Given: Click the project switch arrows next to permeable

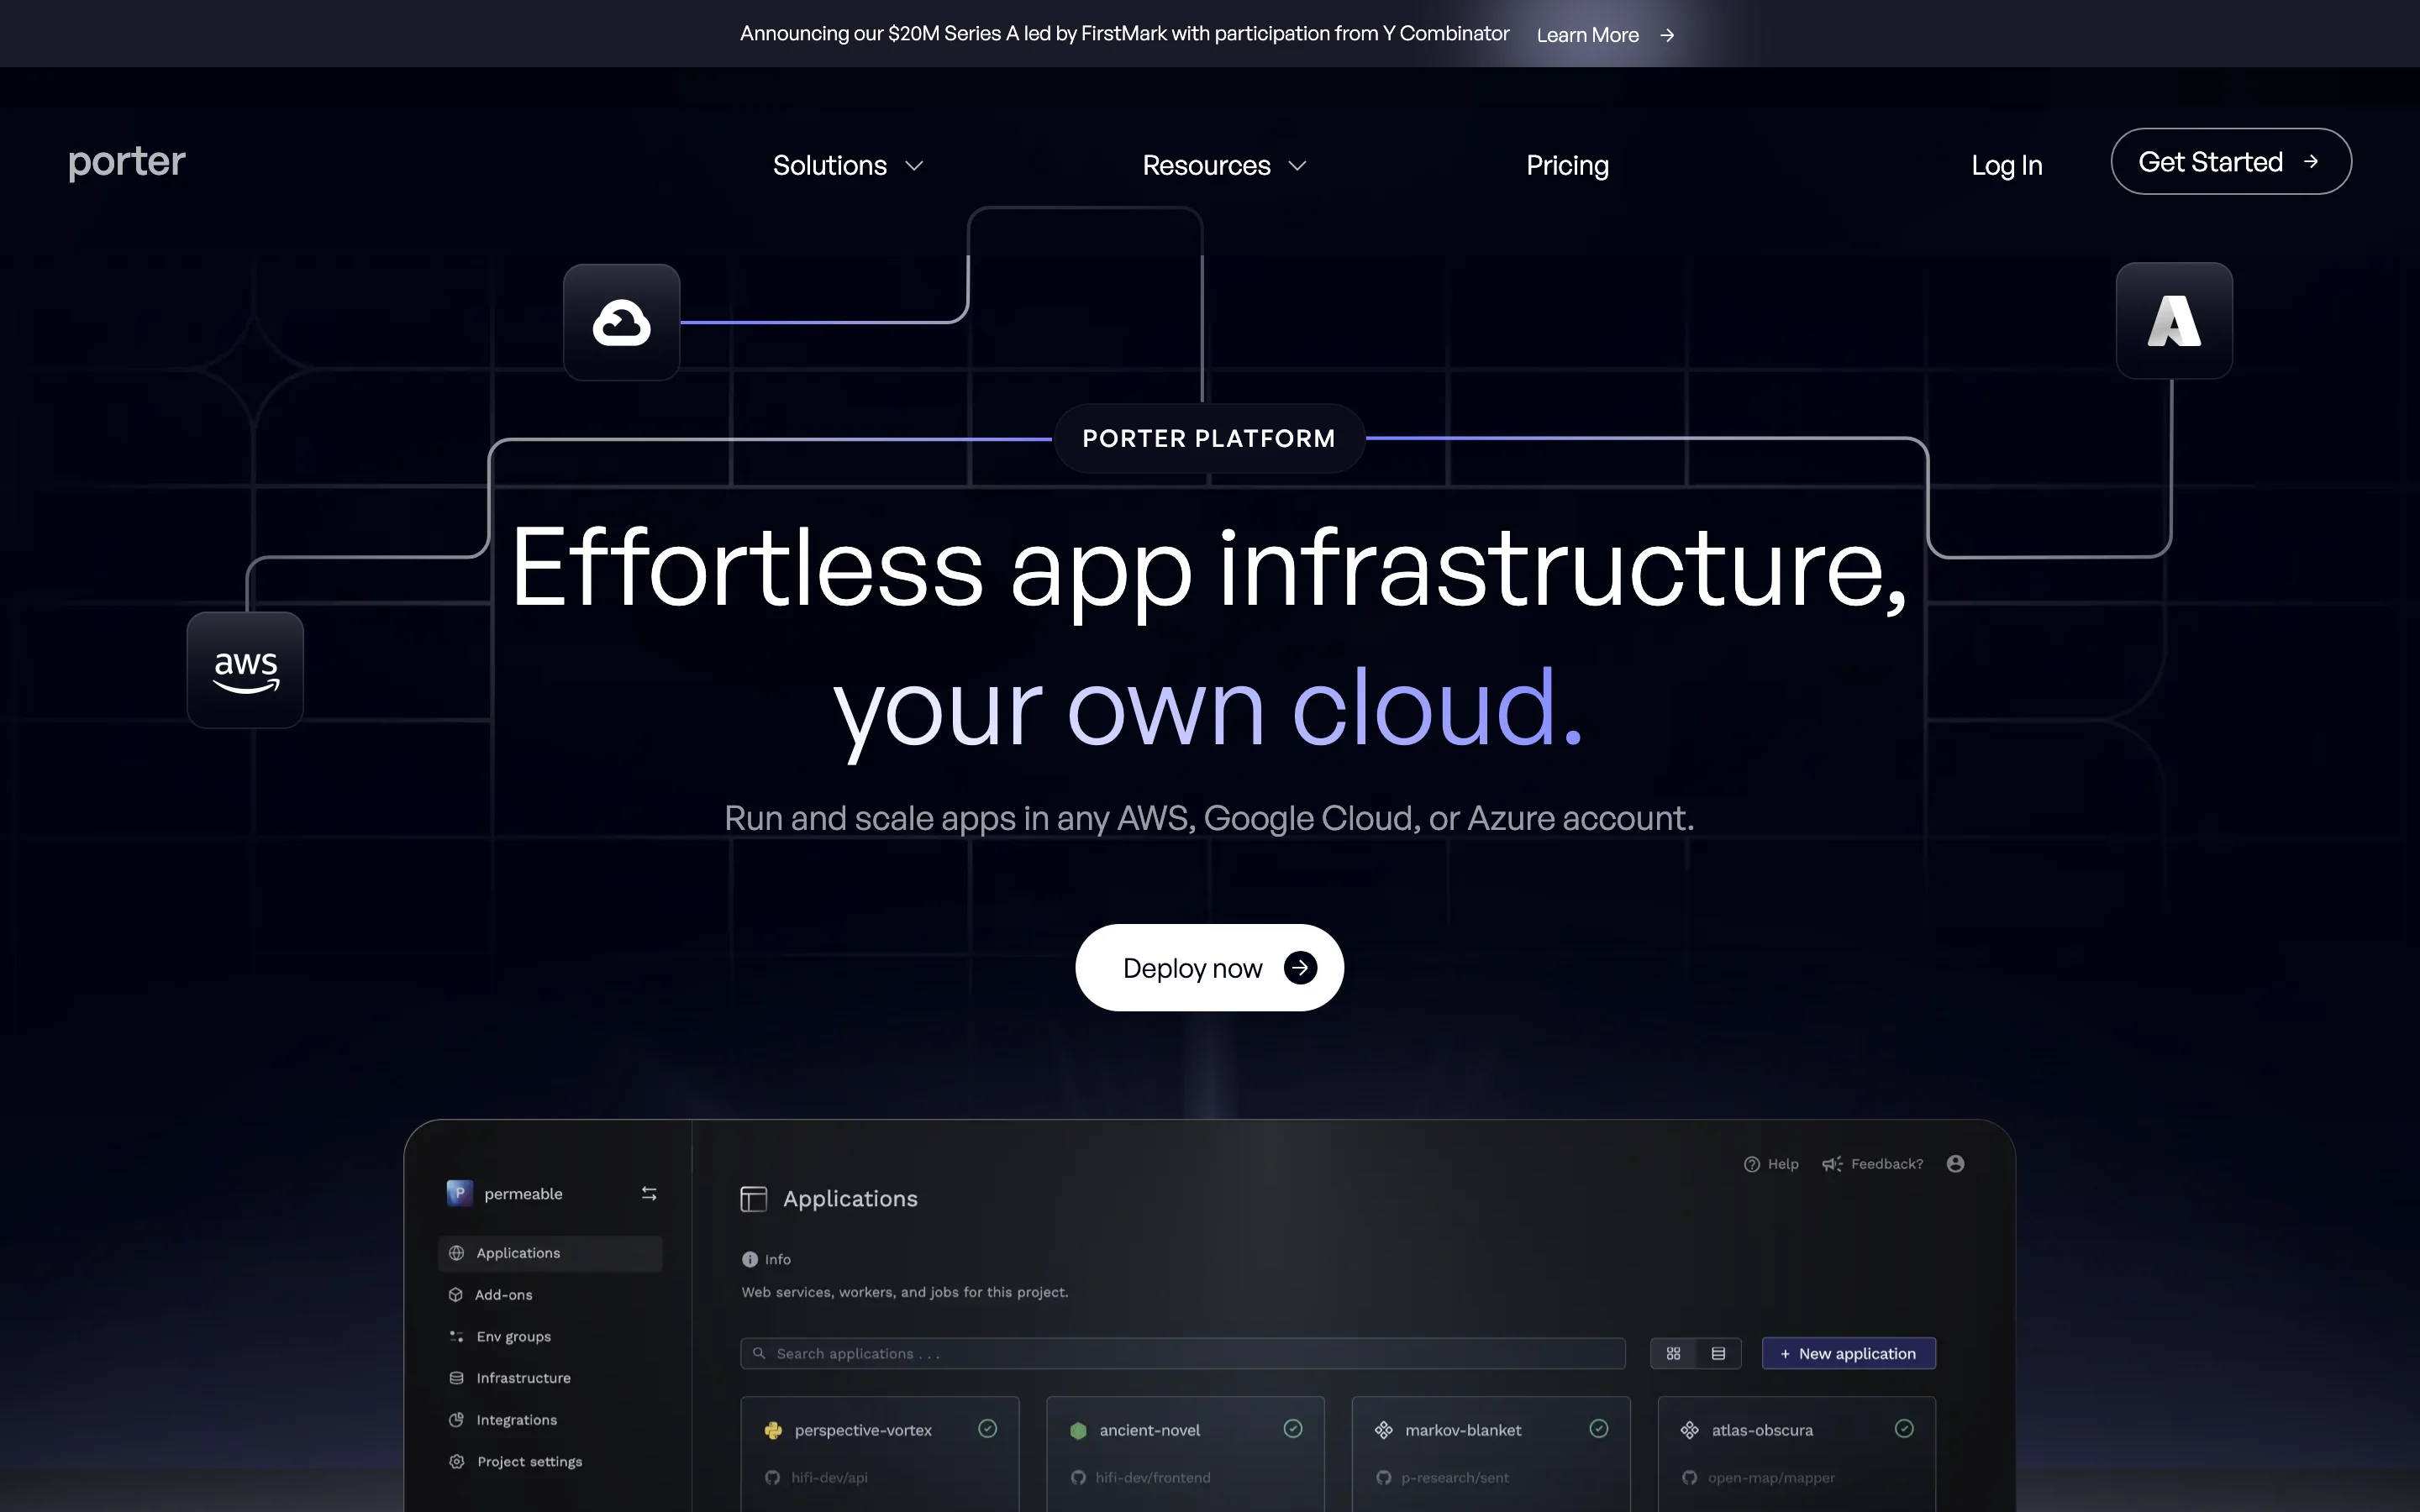Looking at the screenshot, I should (x=649, y=1193).
